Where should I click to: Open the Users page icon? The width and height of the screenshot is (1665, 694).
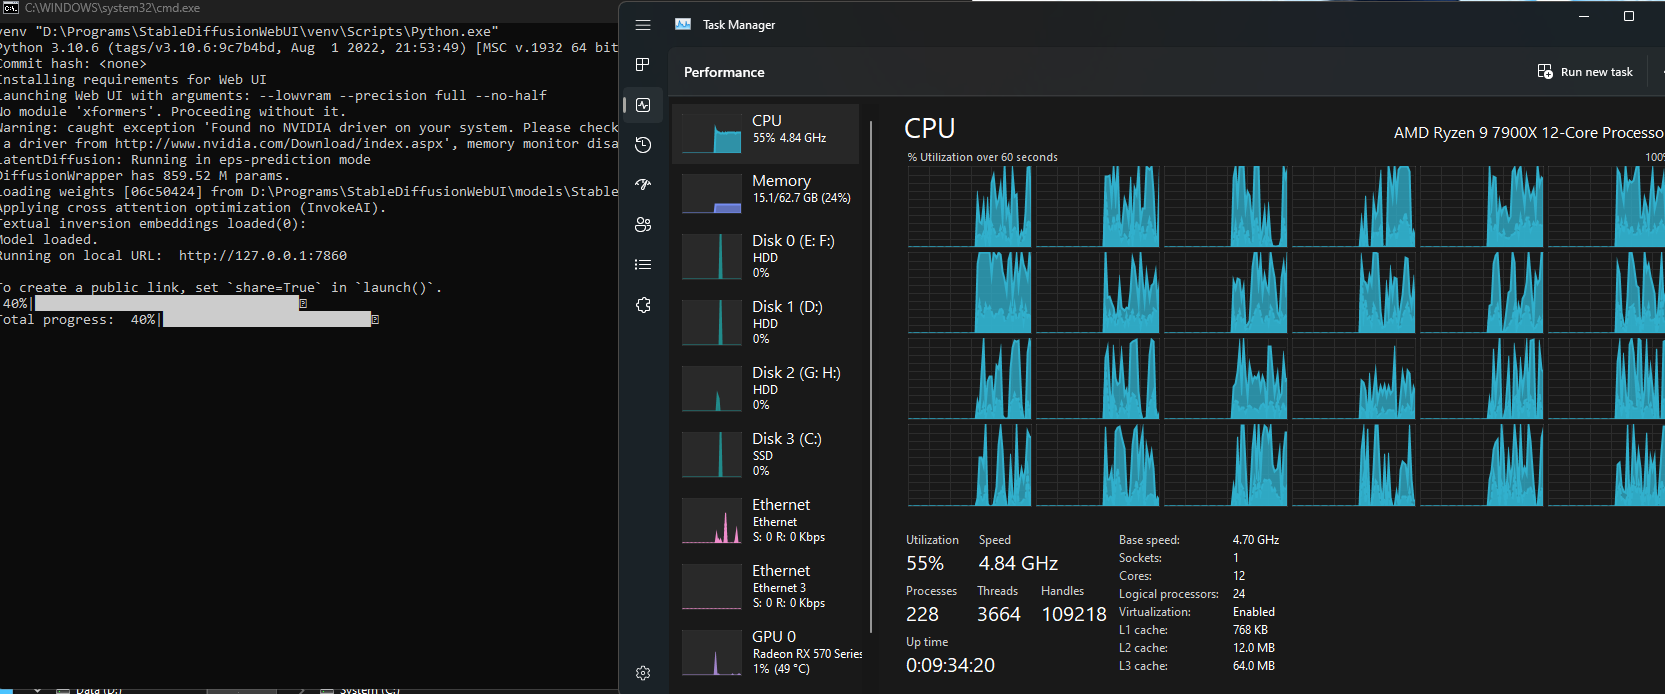(643, 225)
